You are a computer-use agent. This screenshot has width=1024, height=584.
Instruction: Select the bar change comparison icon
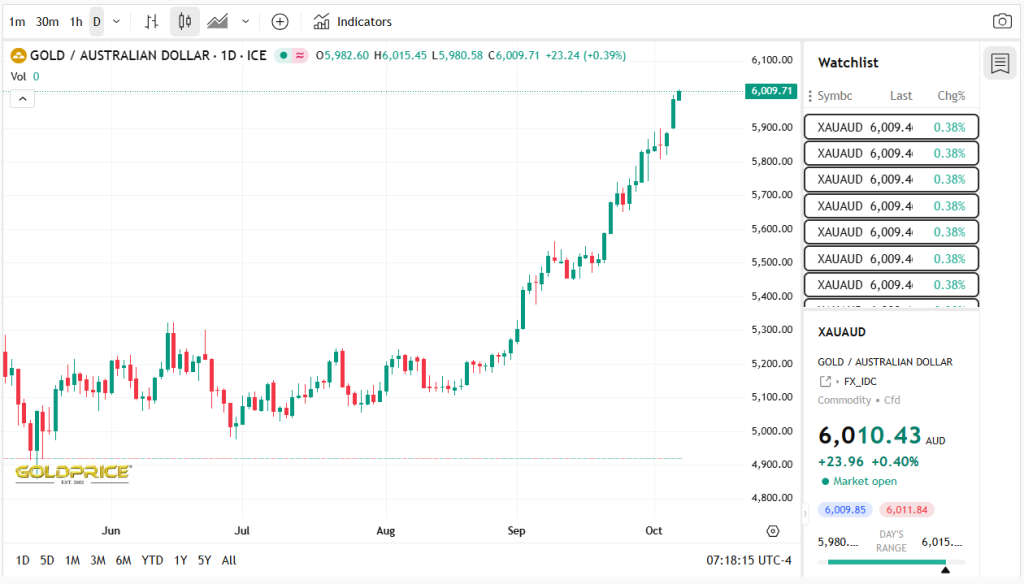pyautogui.click(x=152, y=20)
